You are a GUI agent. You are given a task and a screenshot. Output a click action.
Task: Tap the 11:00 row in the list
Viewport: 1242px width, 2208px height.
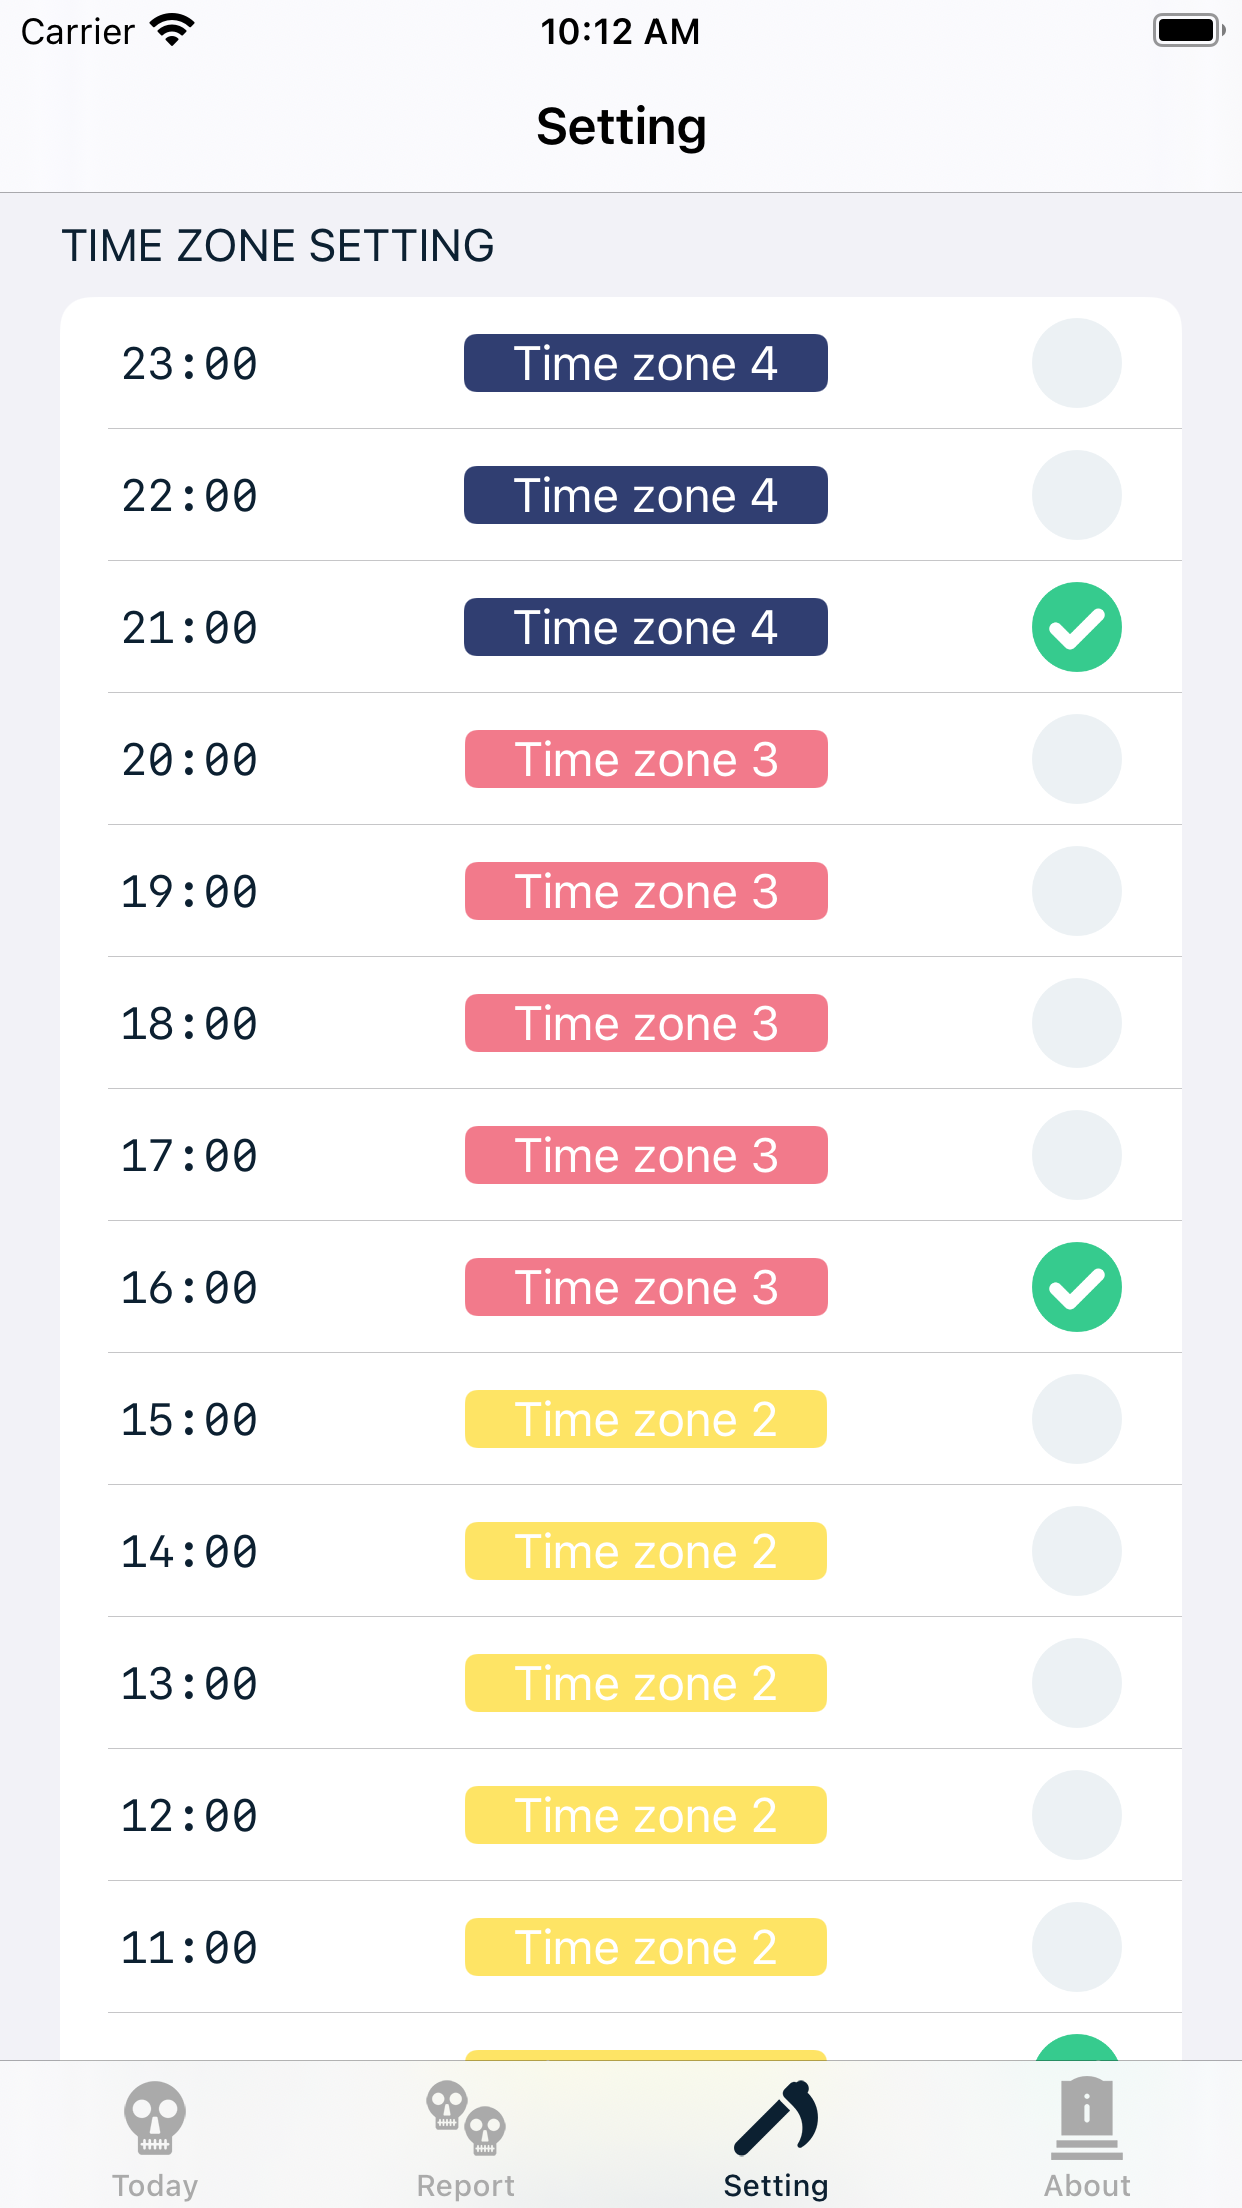pyautogui.click(x=620, y=1947)
